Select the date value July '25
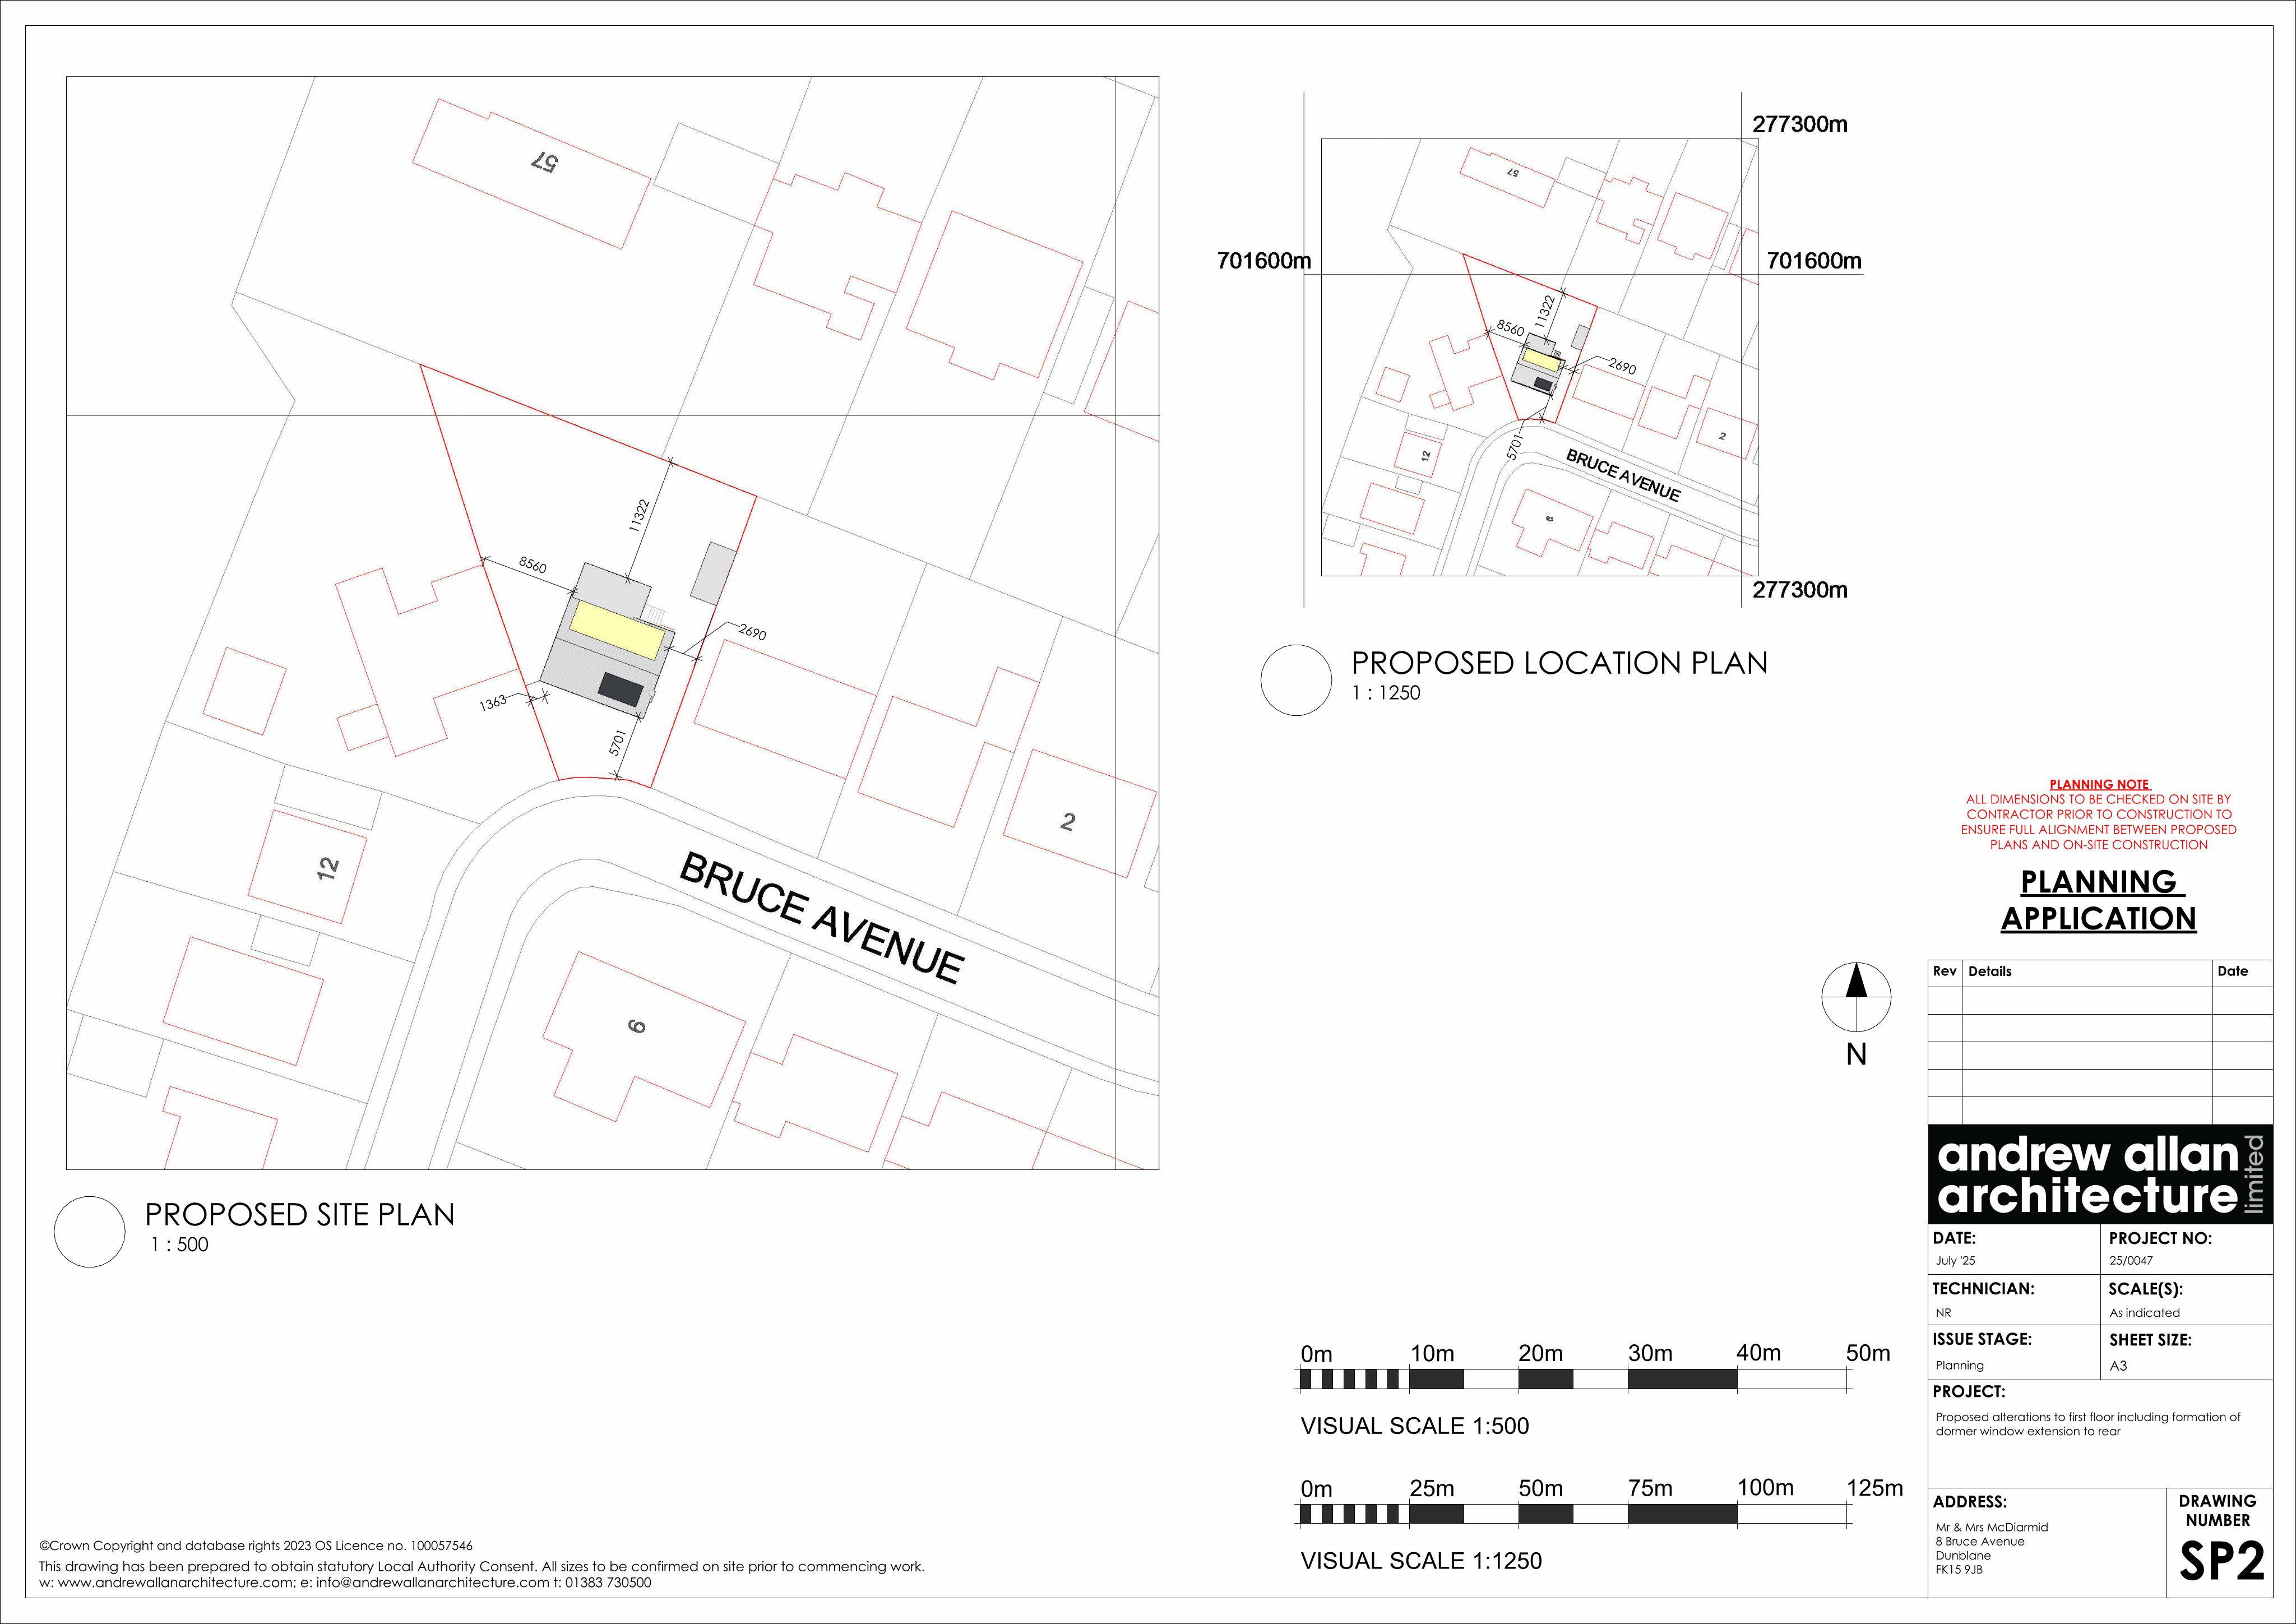 [1955, 1261]
